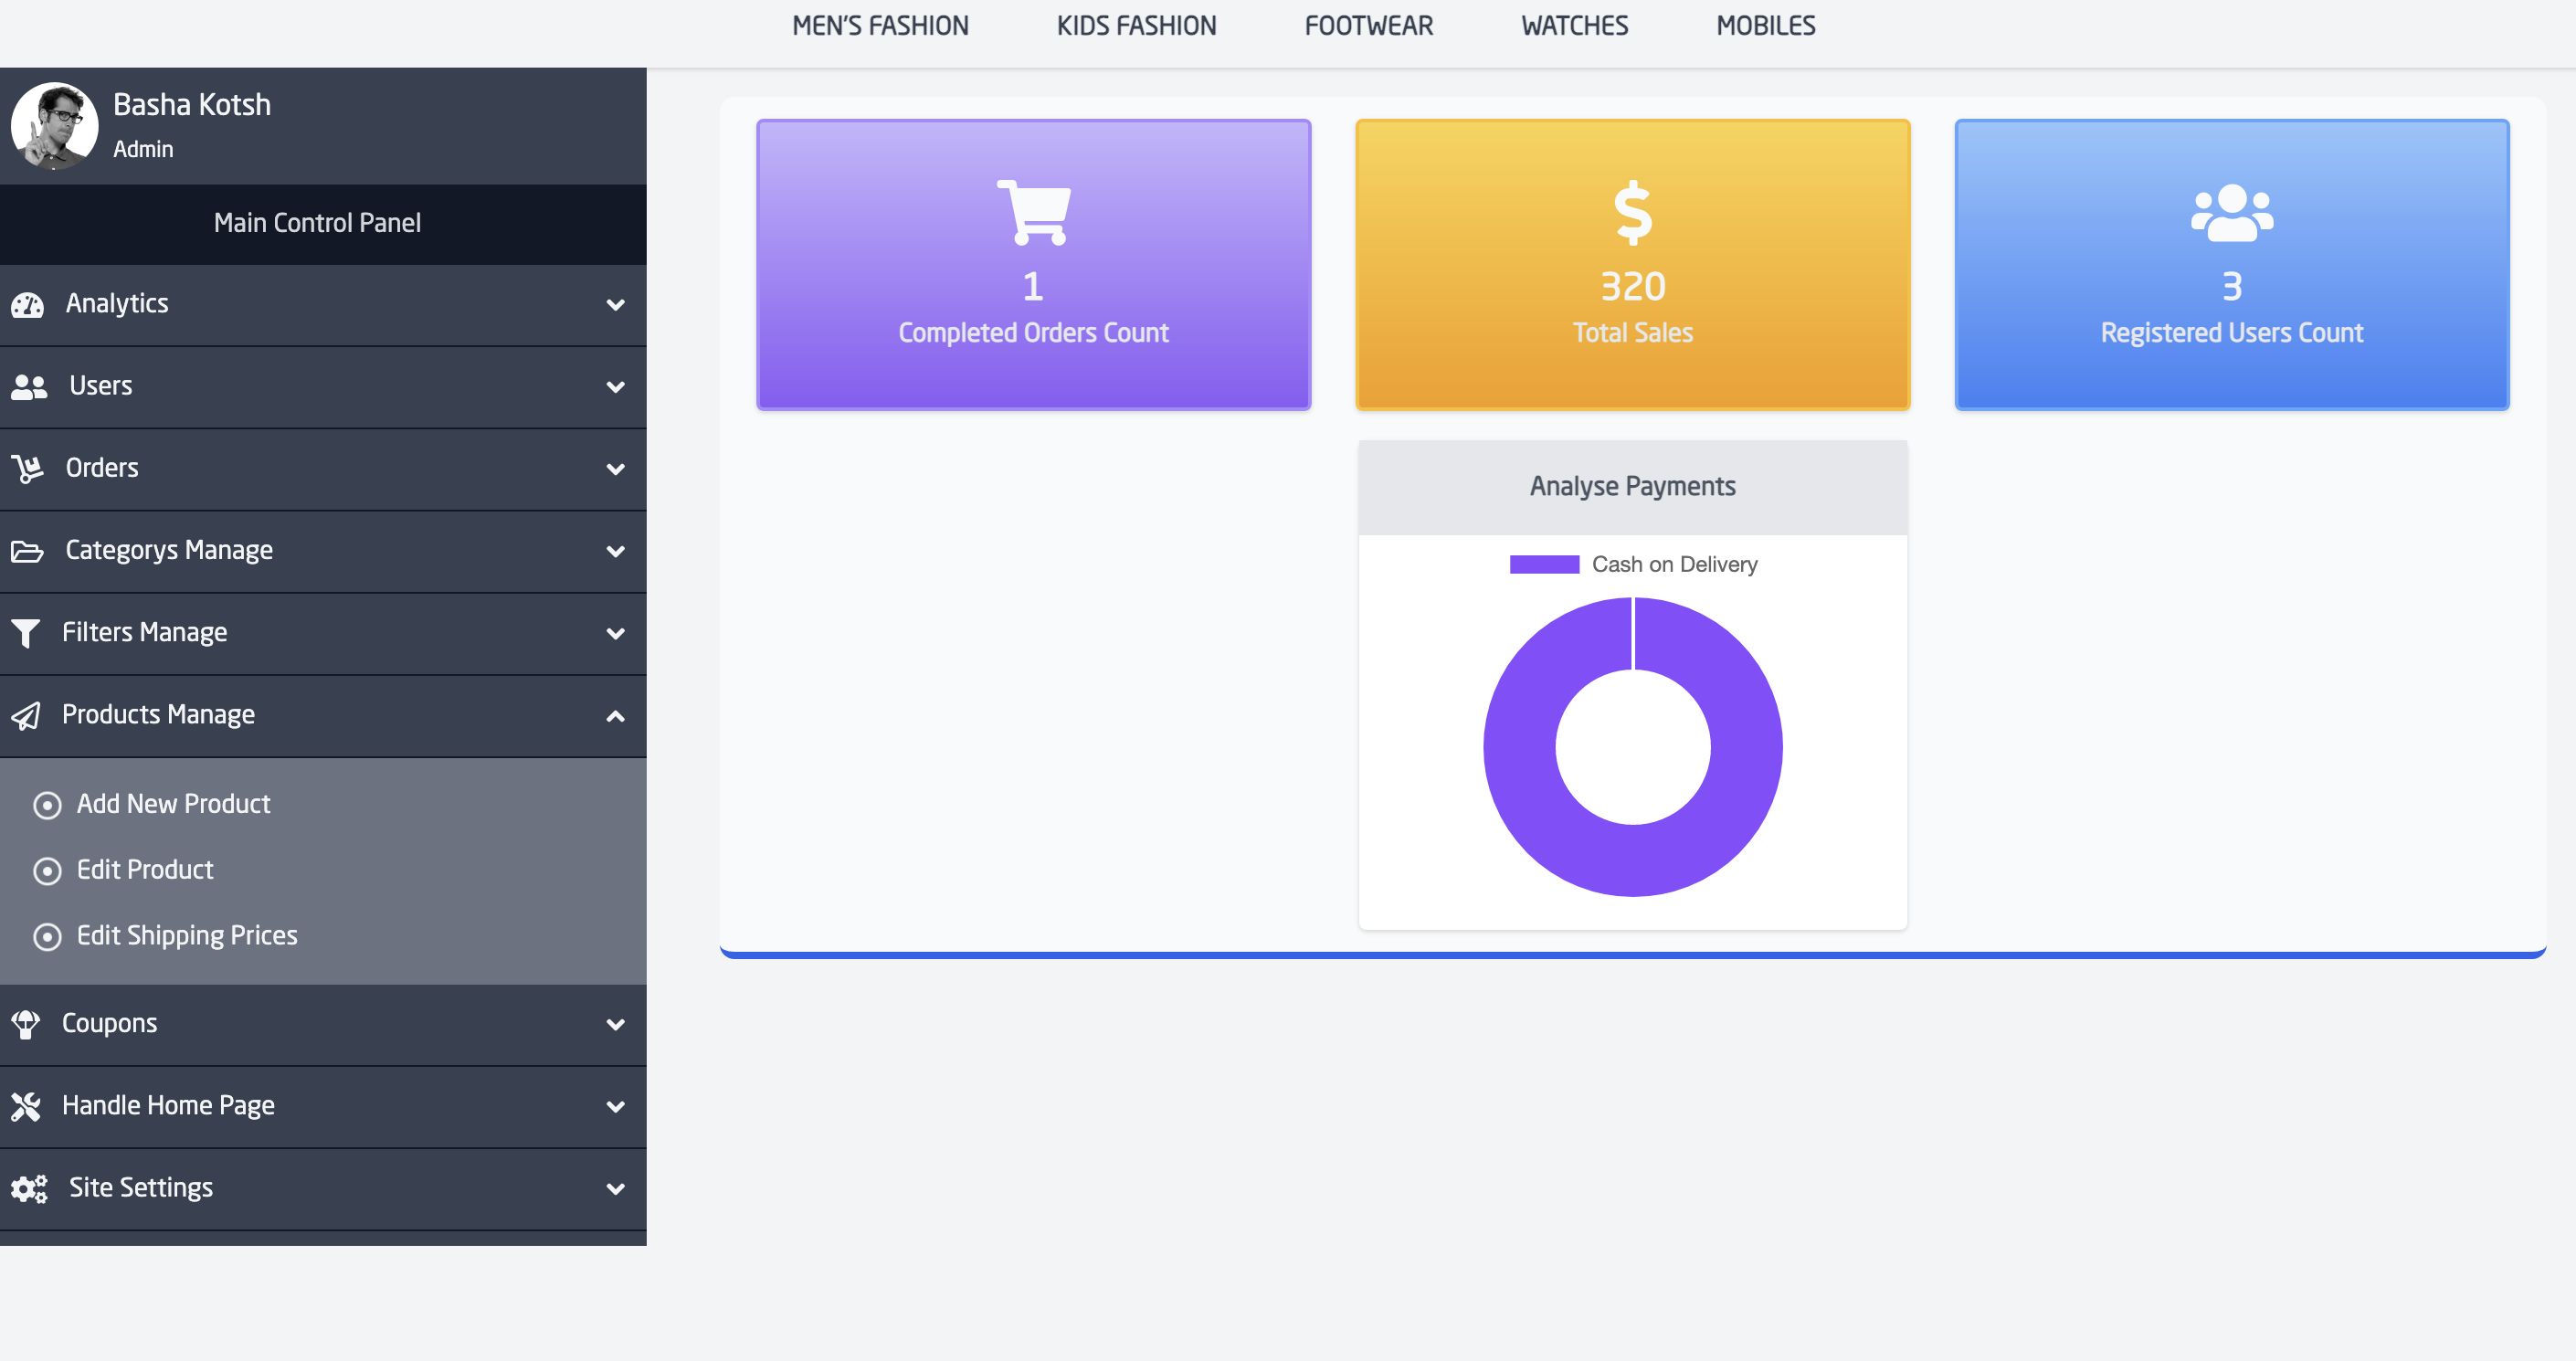Expand the Users section chevron
This screenshot has height=1361, width=2576.
click(616, 387)
